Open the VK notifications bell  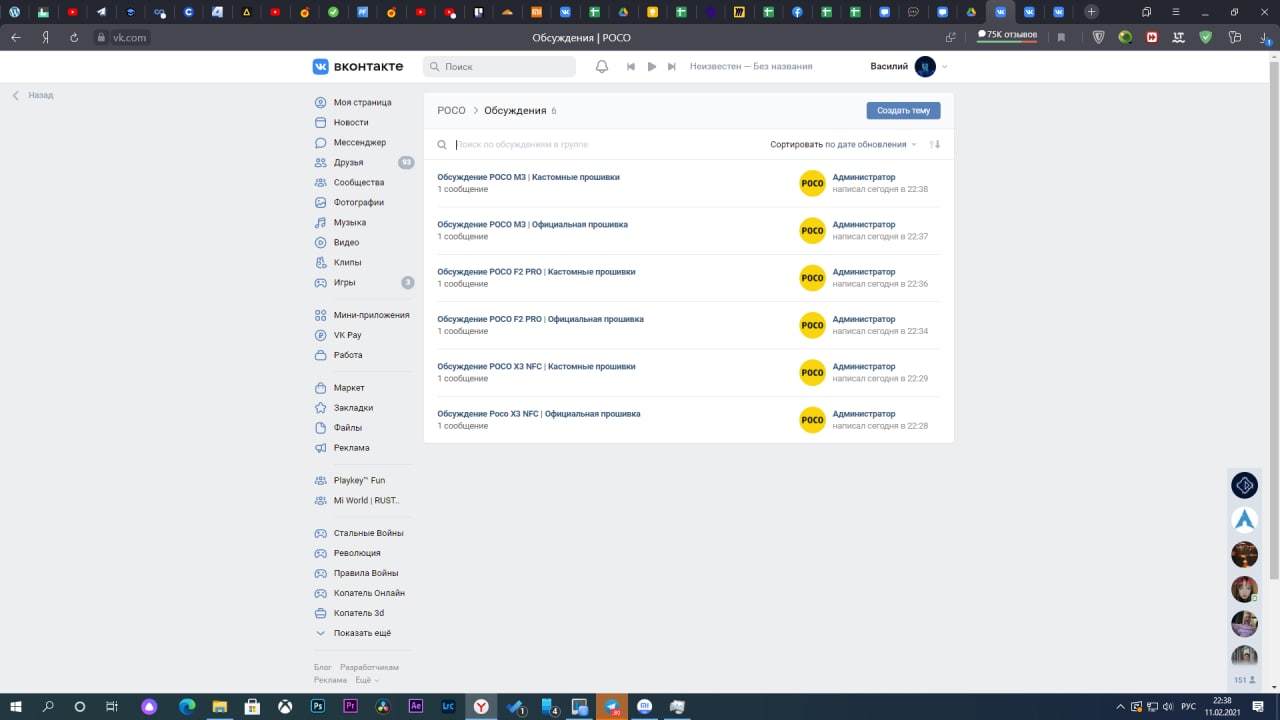pos(602,66)
